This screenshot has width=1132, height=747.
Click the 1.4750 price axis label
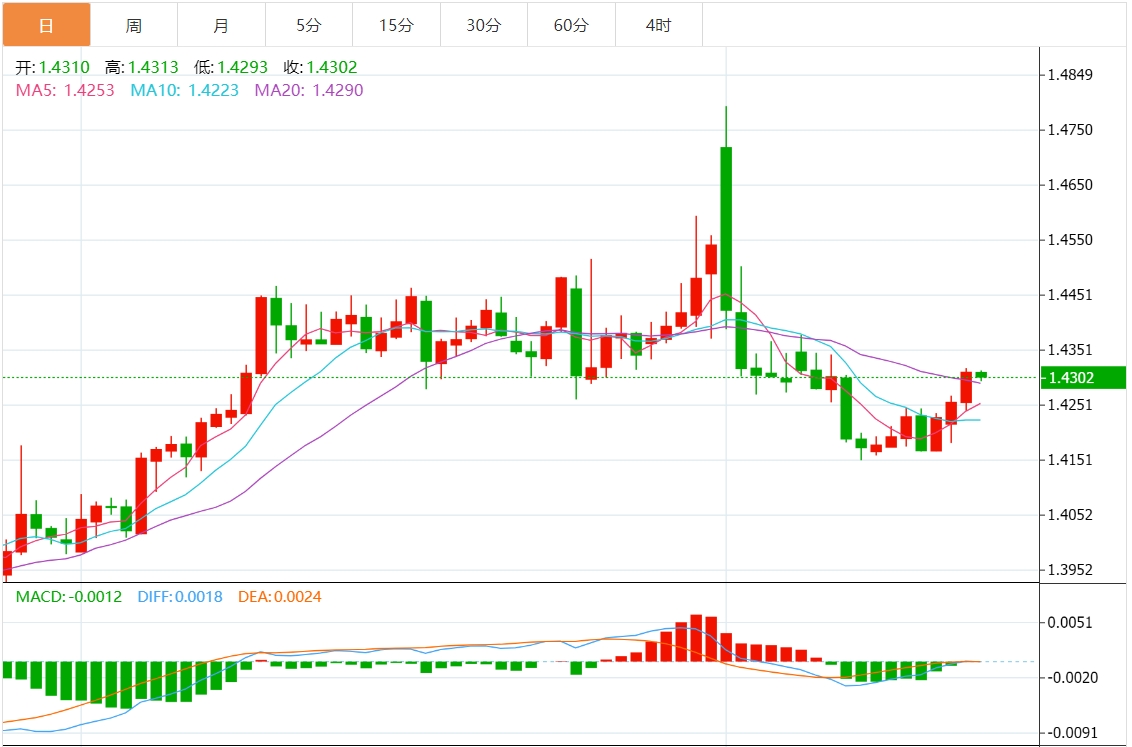(1071, 130)
